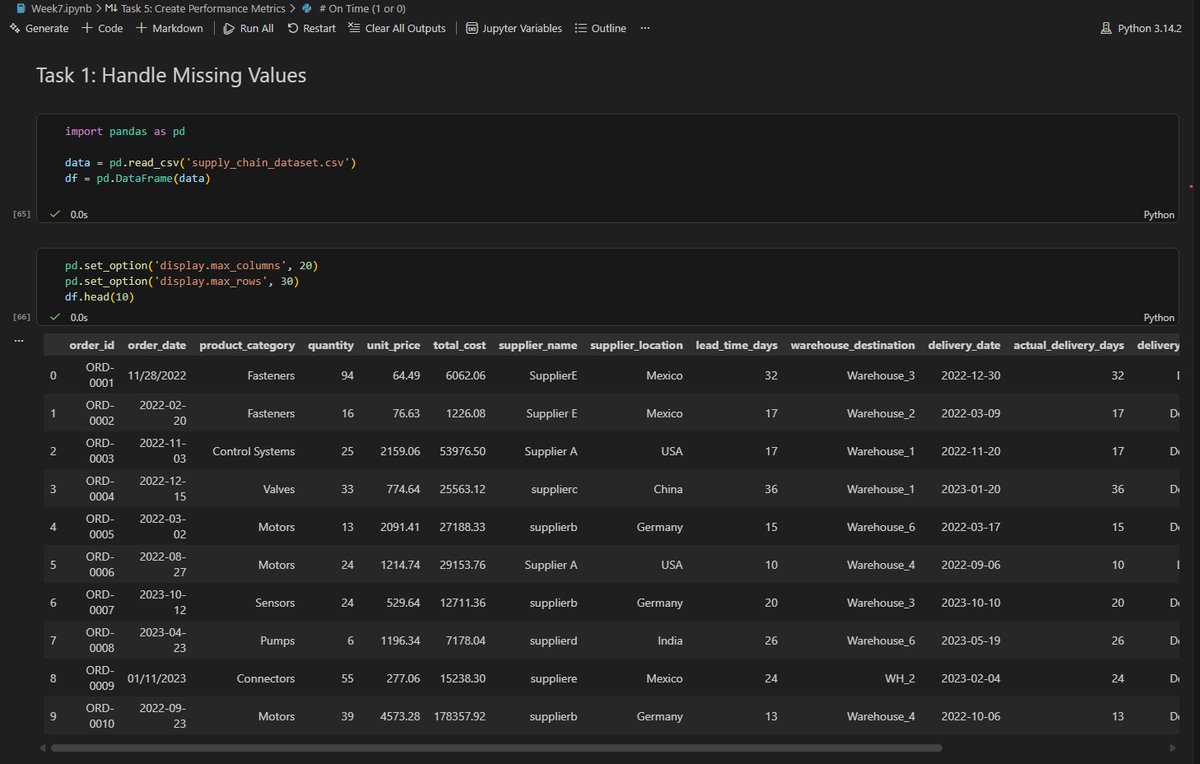Screen dimensions: 1200x764
Task: Click the 2022-12-30 delivery date cell
Action: pyautogui.click(x=971, y=376)
